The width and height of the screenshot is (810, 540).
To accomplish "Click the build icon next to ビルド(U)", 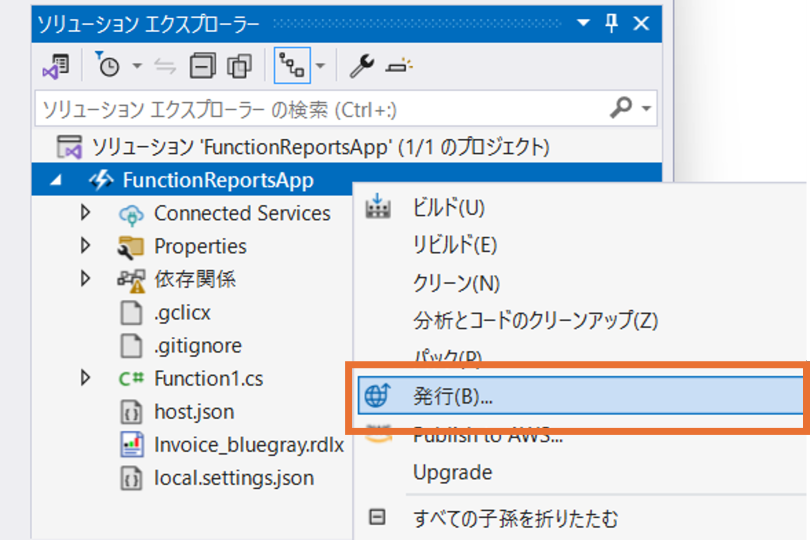I will [x=378, y=207].
